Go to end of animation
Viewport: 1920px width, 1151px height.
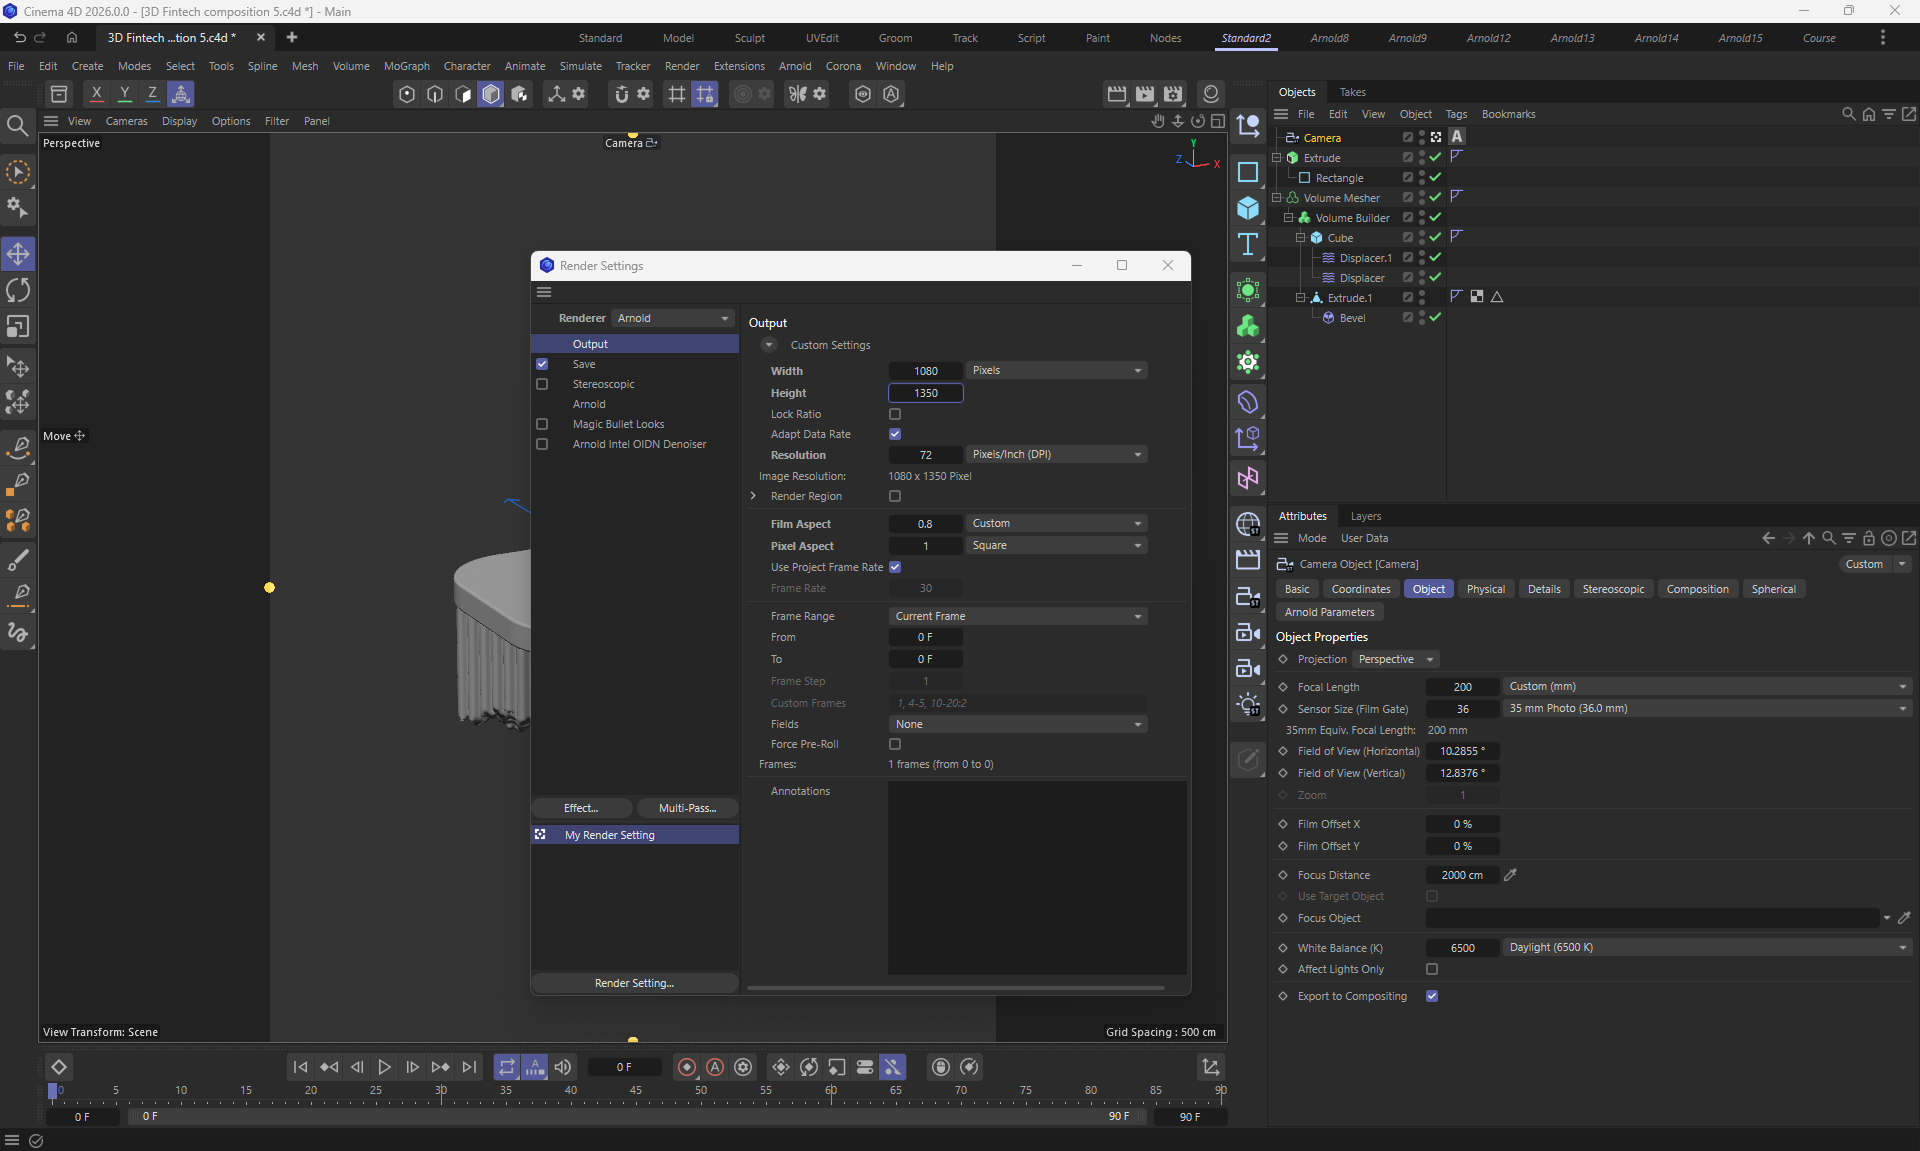click(469, 1067)
